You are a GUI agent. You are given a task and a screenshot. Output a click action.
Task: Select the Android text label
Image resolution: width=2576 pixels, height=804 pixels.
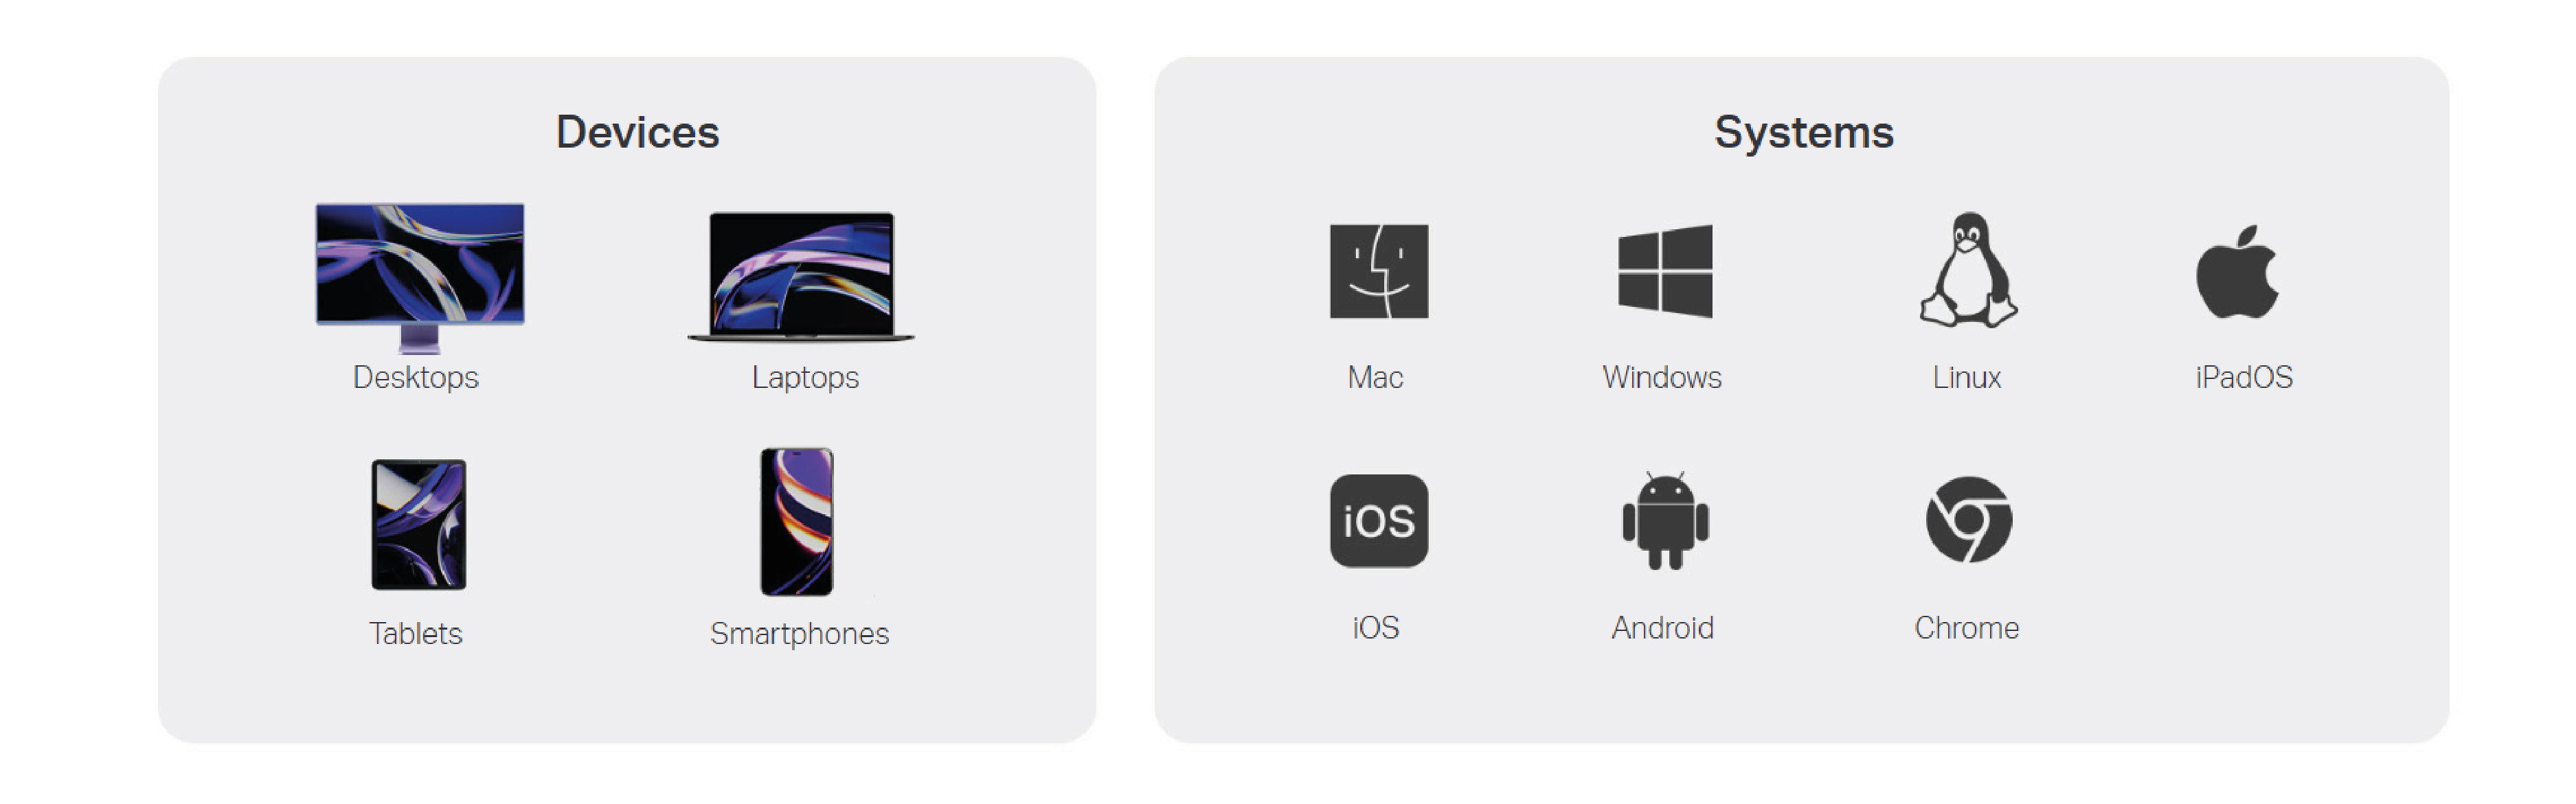pos(1662,628)
